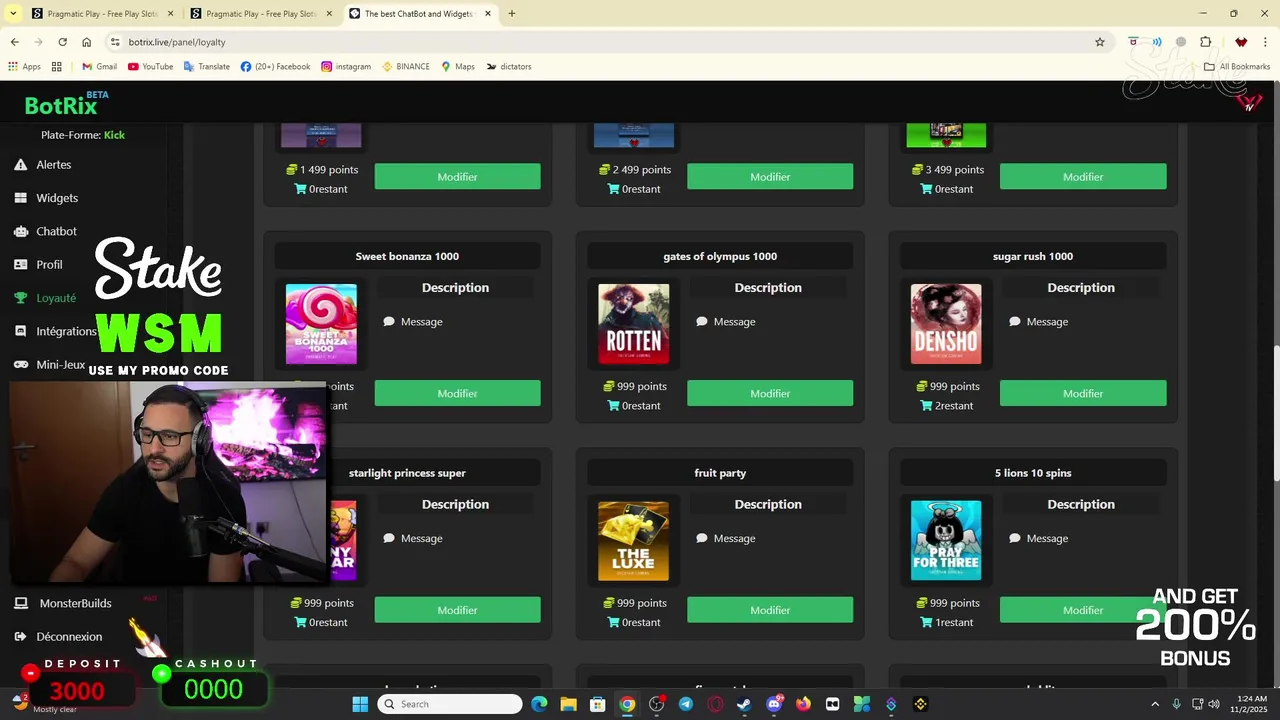Click Modifier on the 3 499 points card
Screen dimensions: 1280x720
tap(1083, 176)
